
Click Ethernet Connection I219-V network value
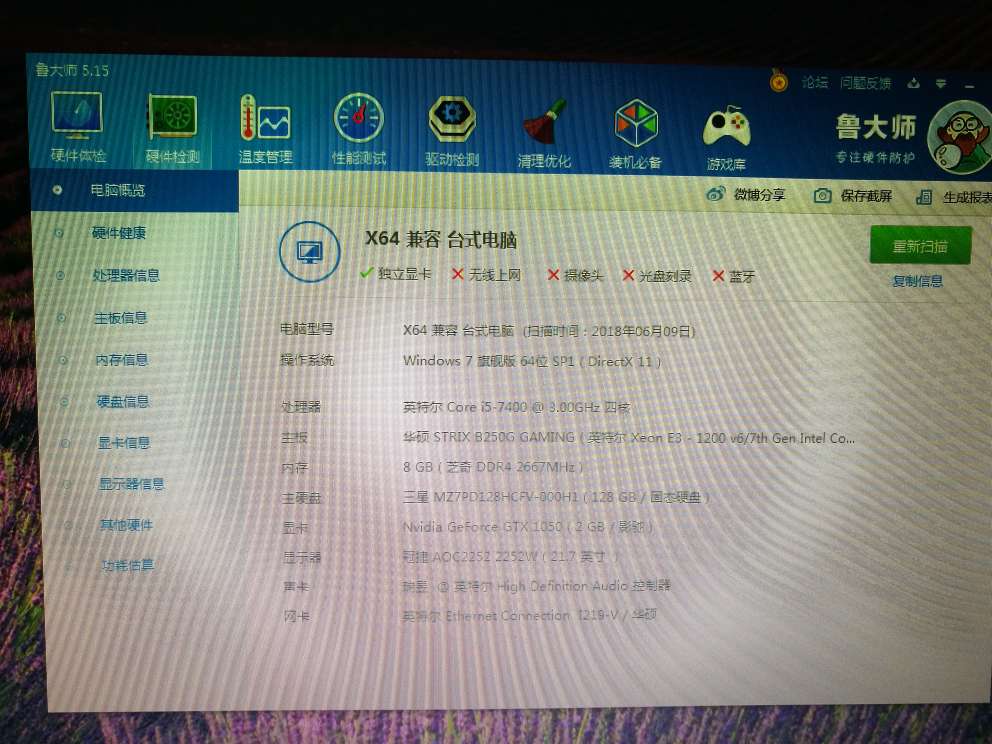pos(530,615)
